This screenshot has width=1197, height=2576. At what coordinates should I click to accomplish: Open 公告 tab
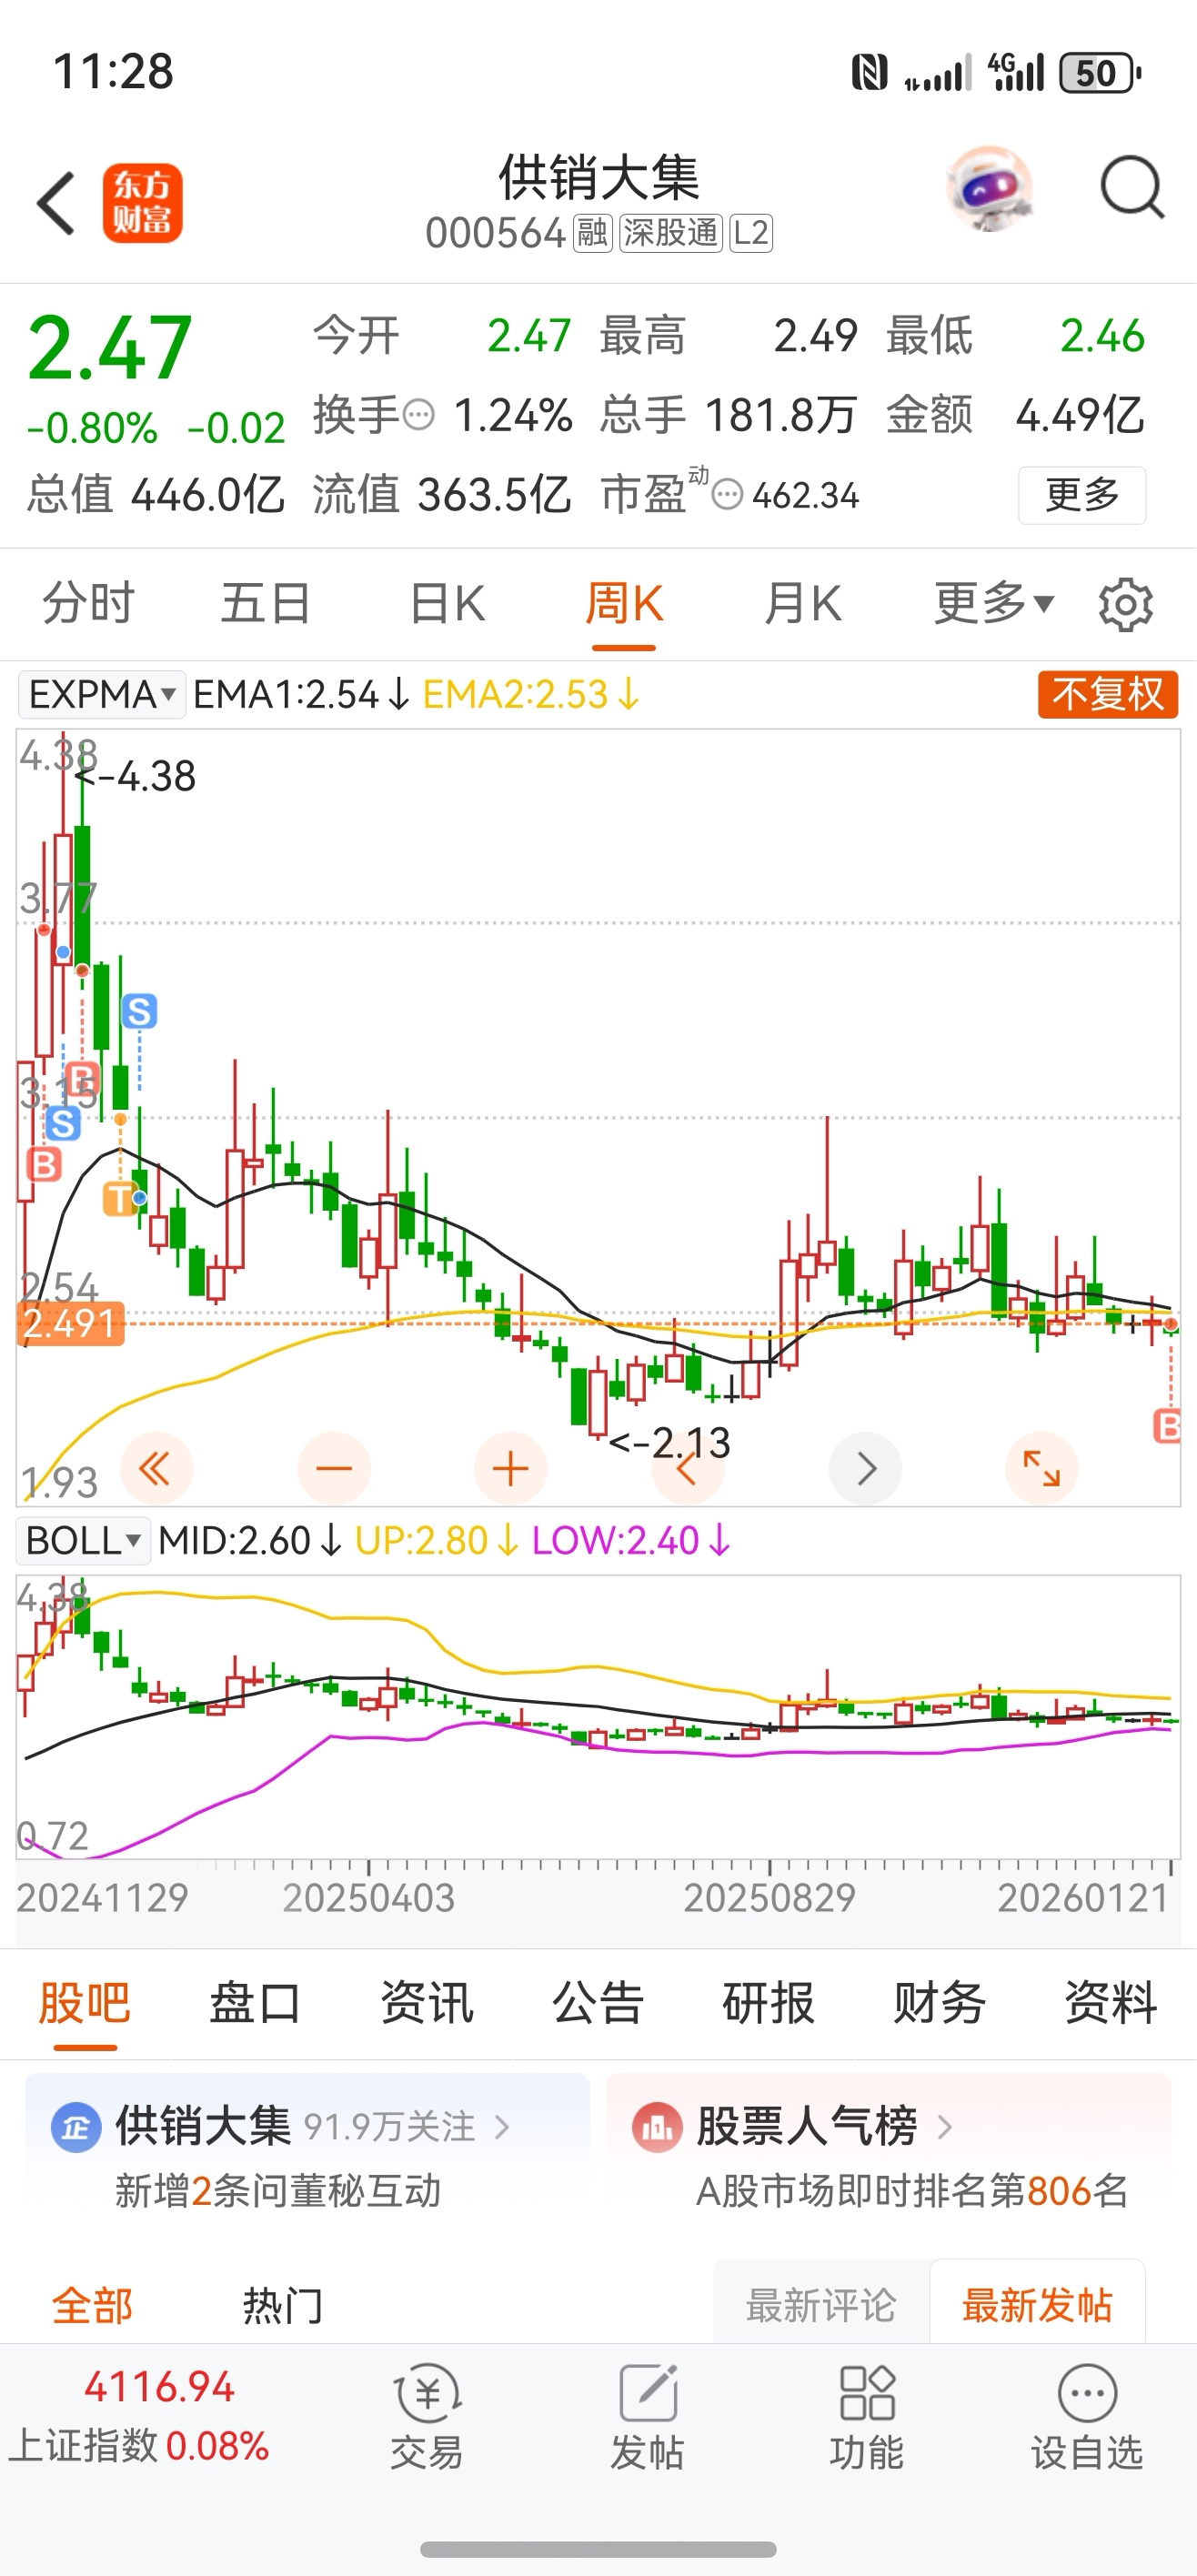(598, 2003)
